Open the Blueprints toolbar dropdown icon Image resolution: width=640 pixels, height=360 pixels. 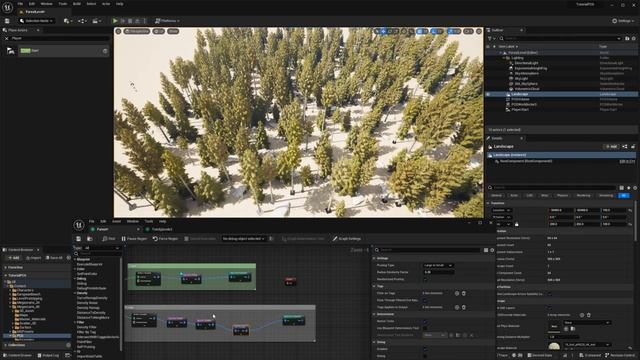[82, 20]
